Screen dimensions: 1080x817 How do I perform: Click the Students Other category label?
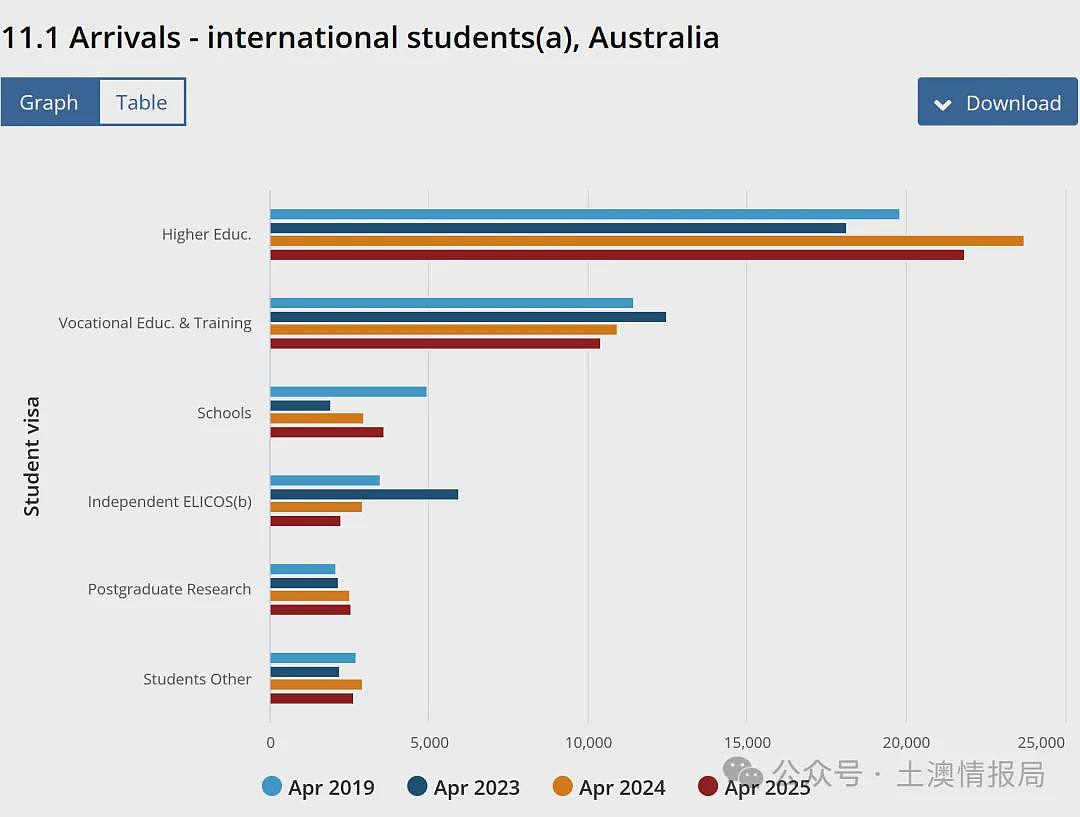coord(197,679)
